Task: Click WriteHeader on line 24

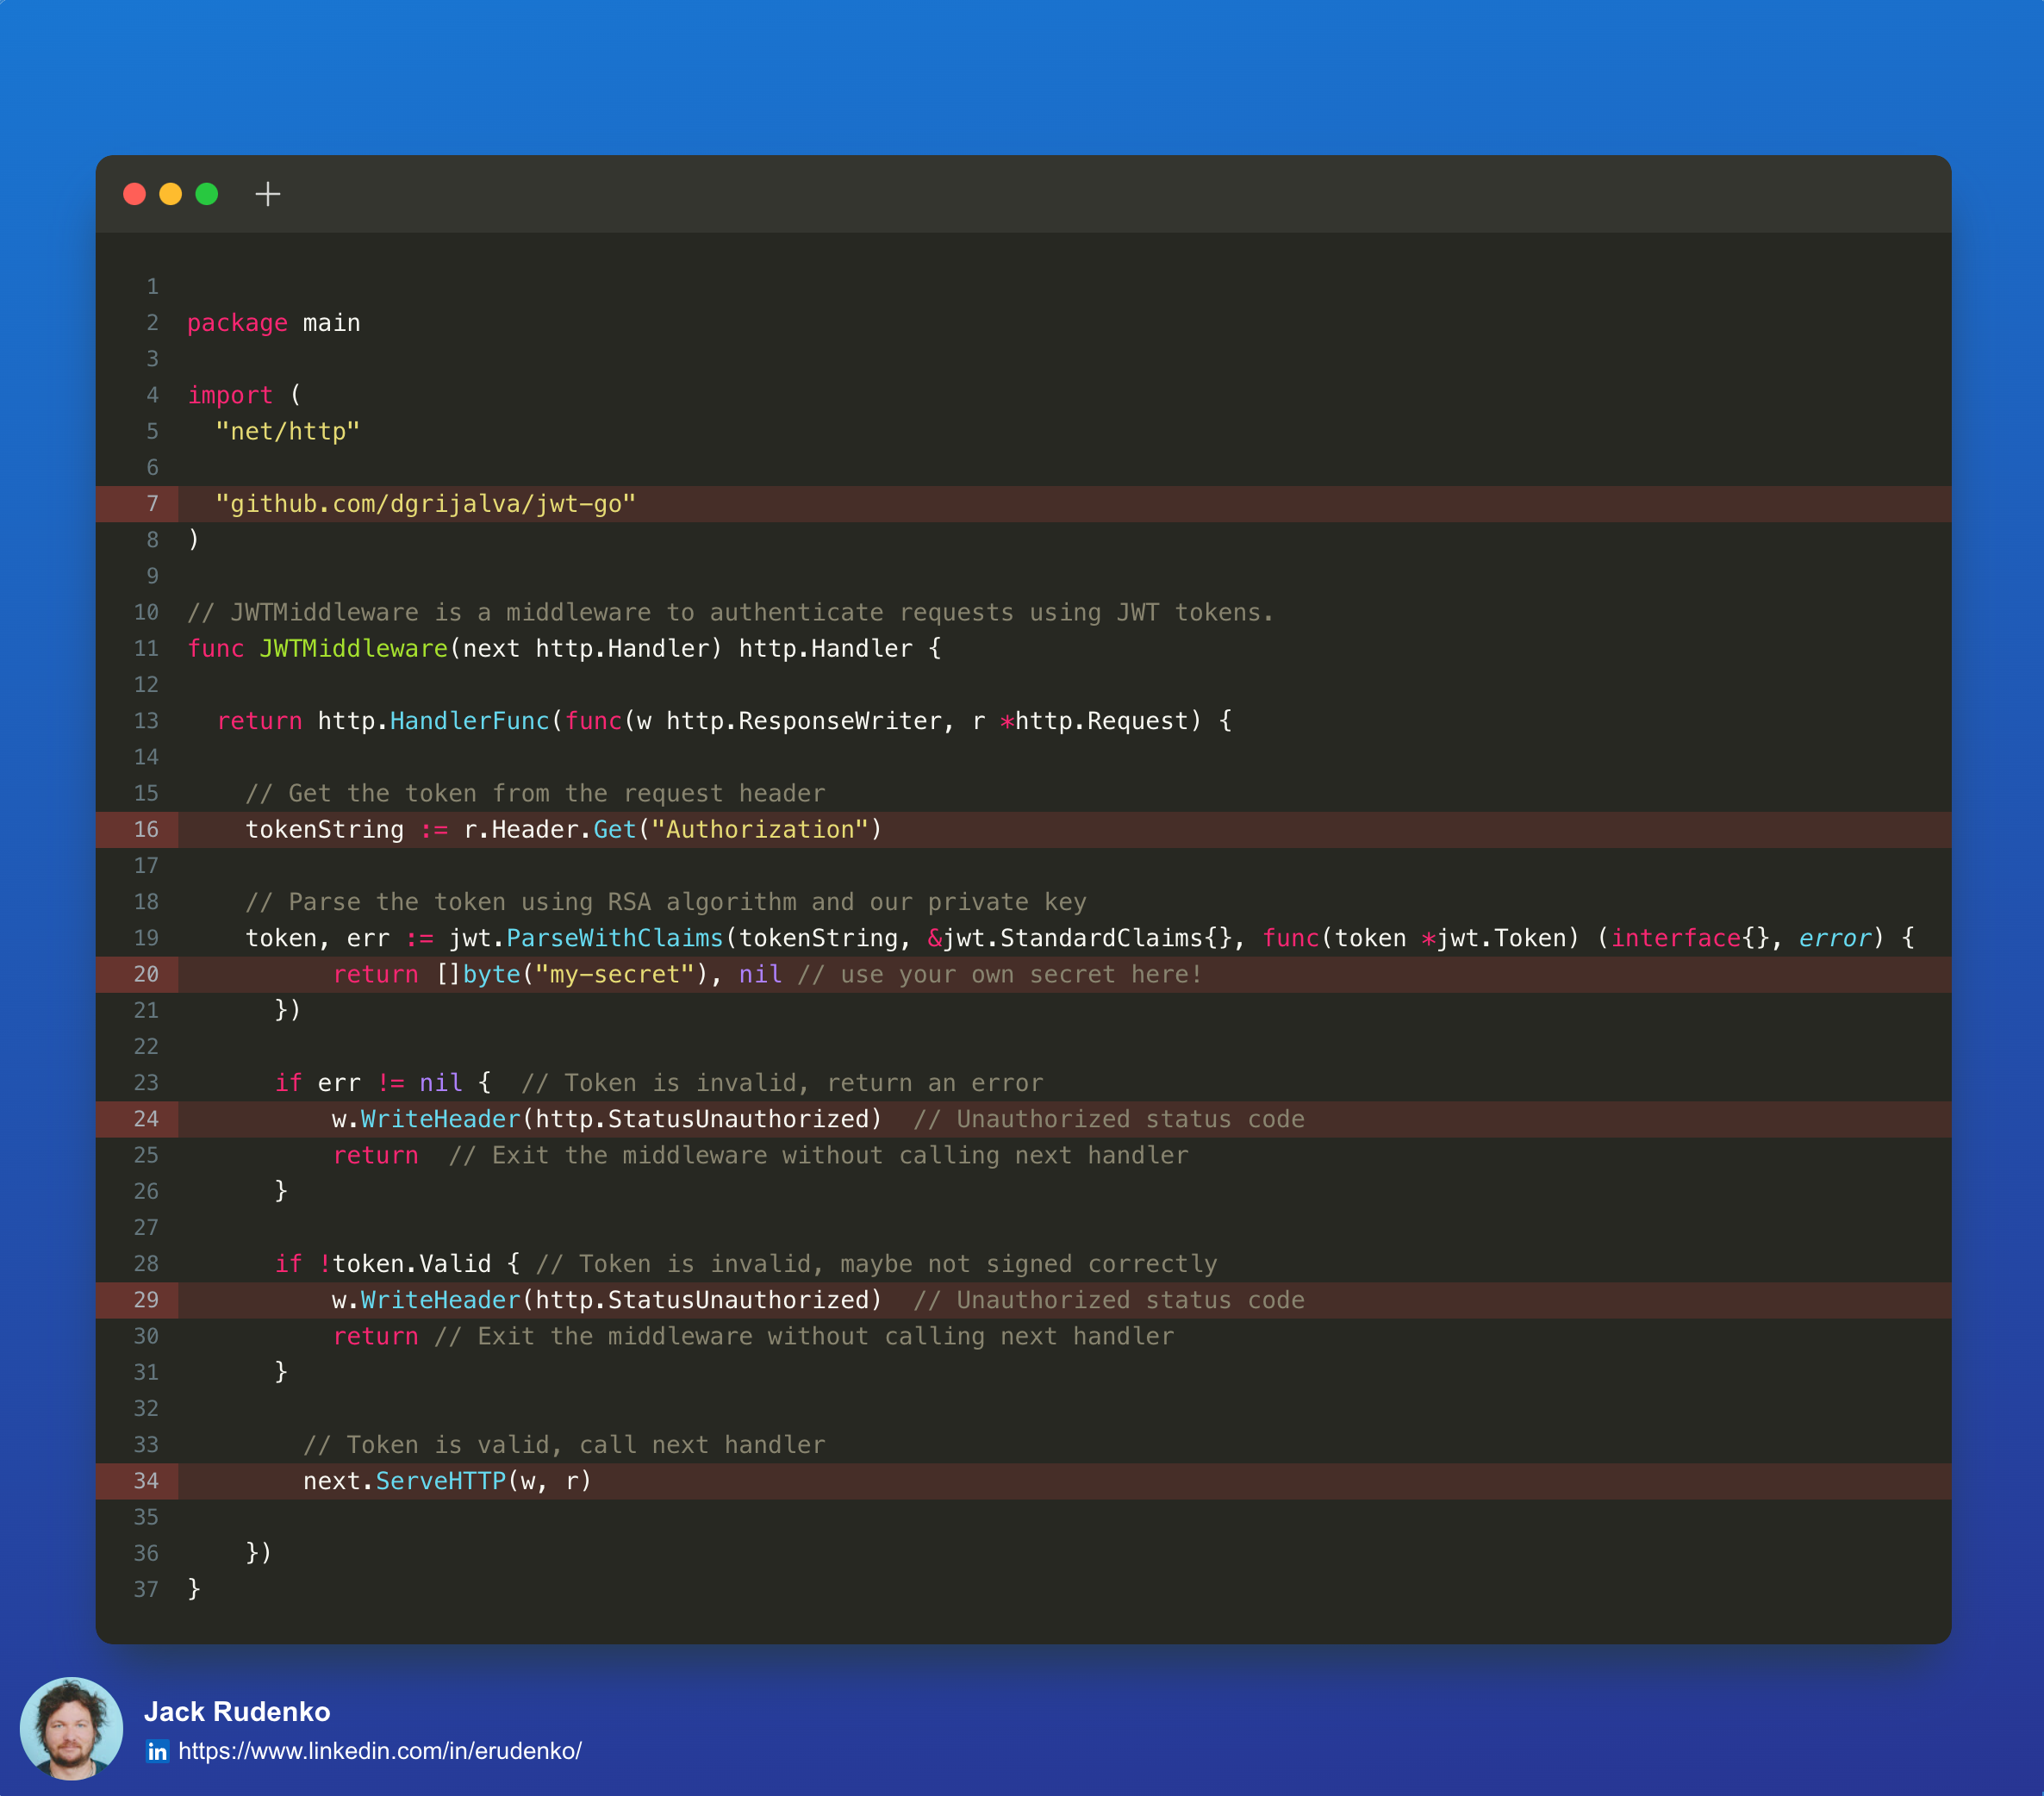Action: click(441, 1119)
